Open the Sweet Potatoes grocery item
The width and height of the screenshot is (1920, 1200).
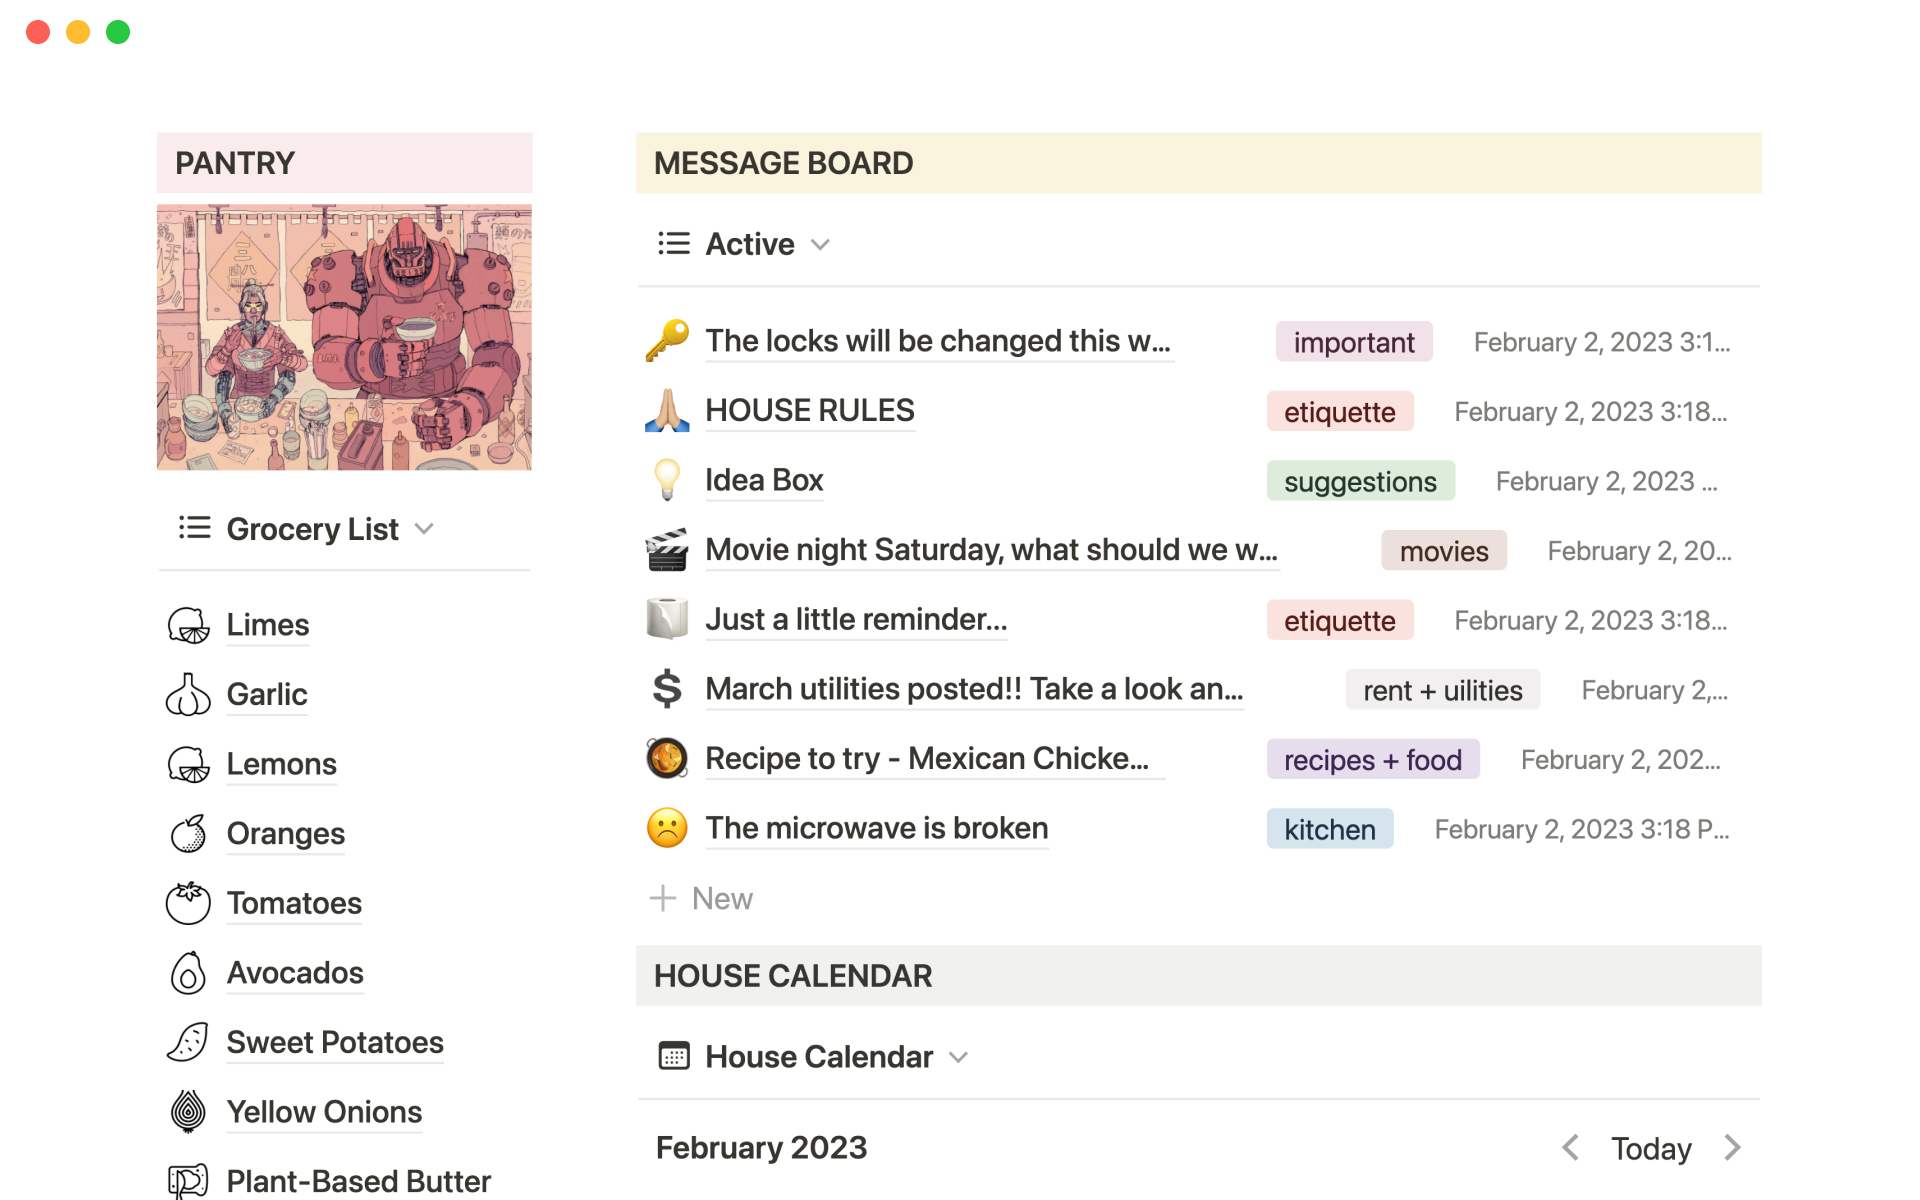pos(334,1042)
